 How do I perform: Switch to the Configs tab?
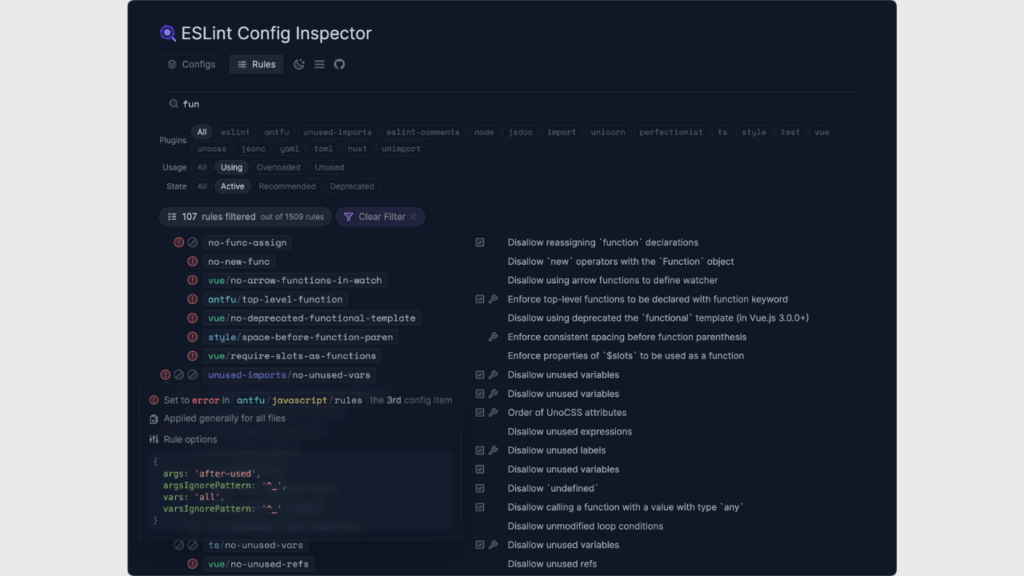point(191,64)
